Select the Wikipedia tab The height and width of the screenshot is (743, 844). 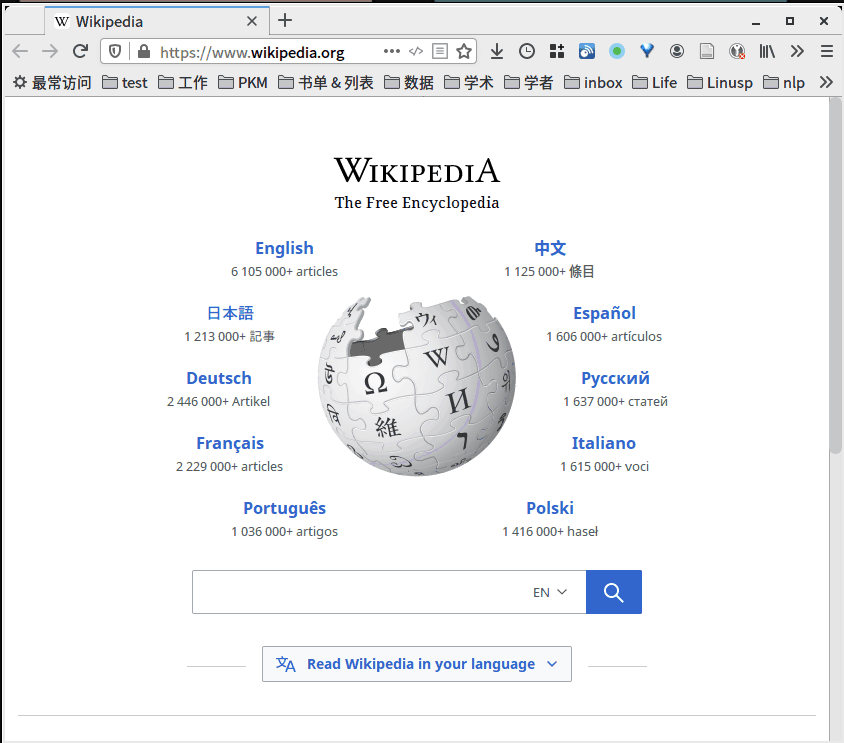tap(157, 21)
